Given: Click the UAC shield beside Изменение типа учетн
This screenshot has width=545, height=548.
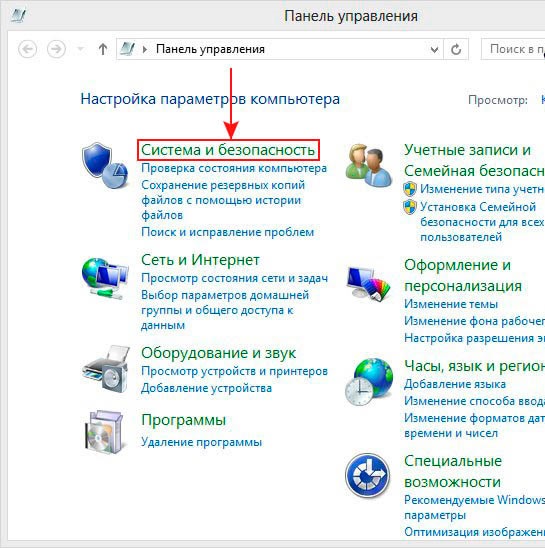Looking at the screenshot, I should tap(410, 189).
